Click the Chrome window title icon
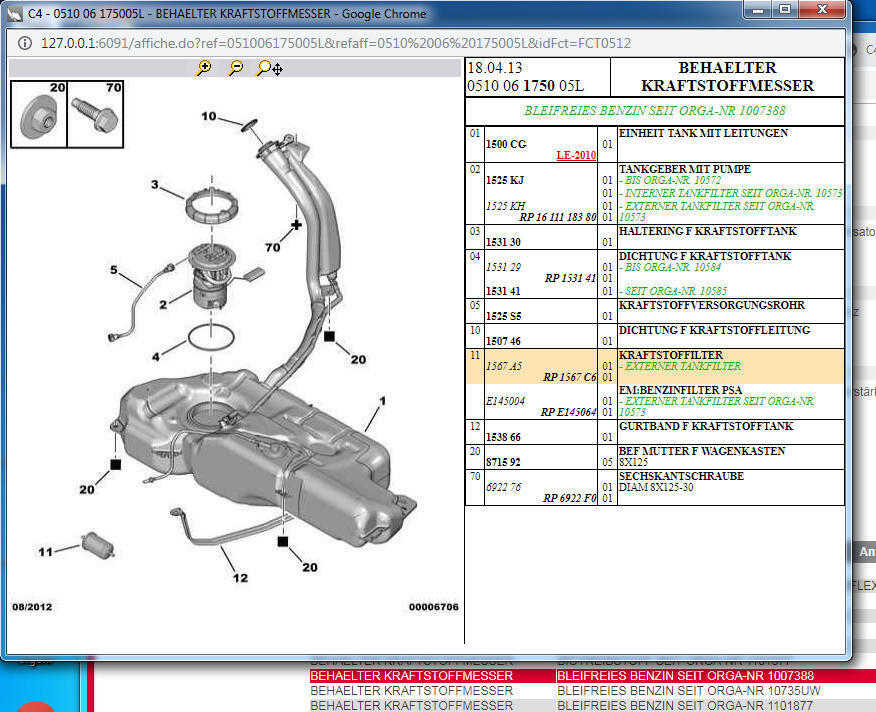This screenshot has width=876, height=712. (x=15, y=13)
